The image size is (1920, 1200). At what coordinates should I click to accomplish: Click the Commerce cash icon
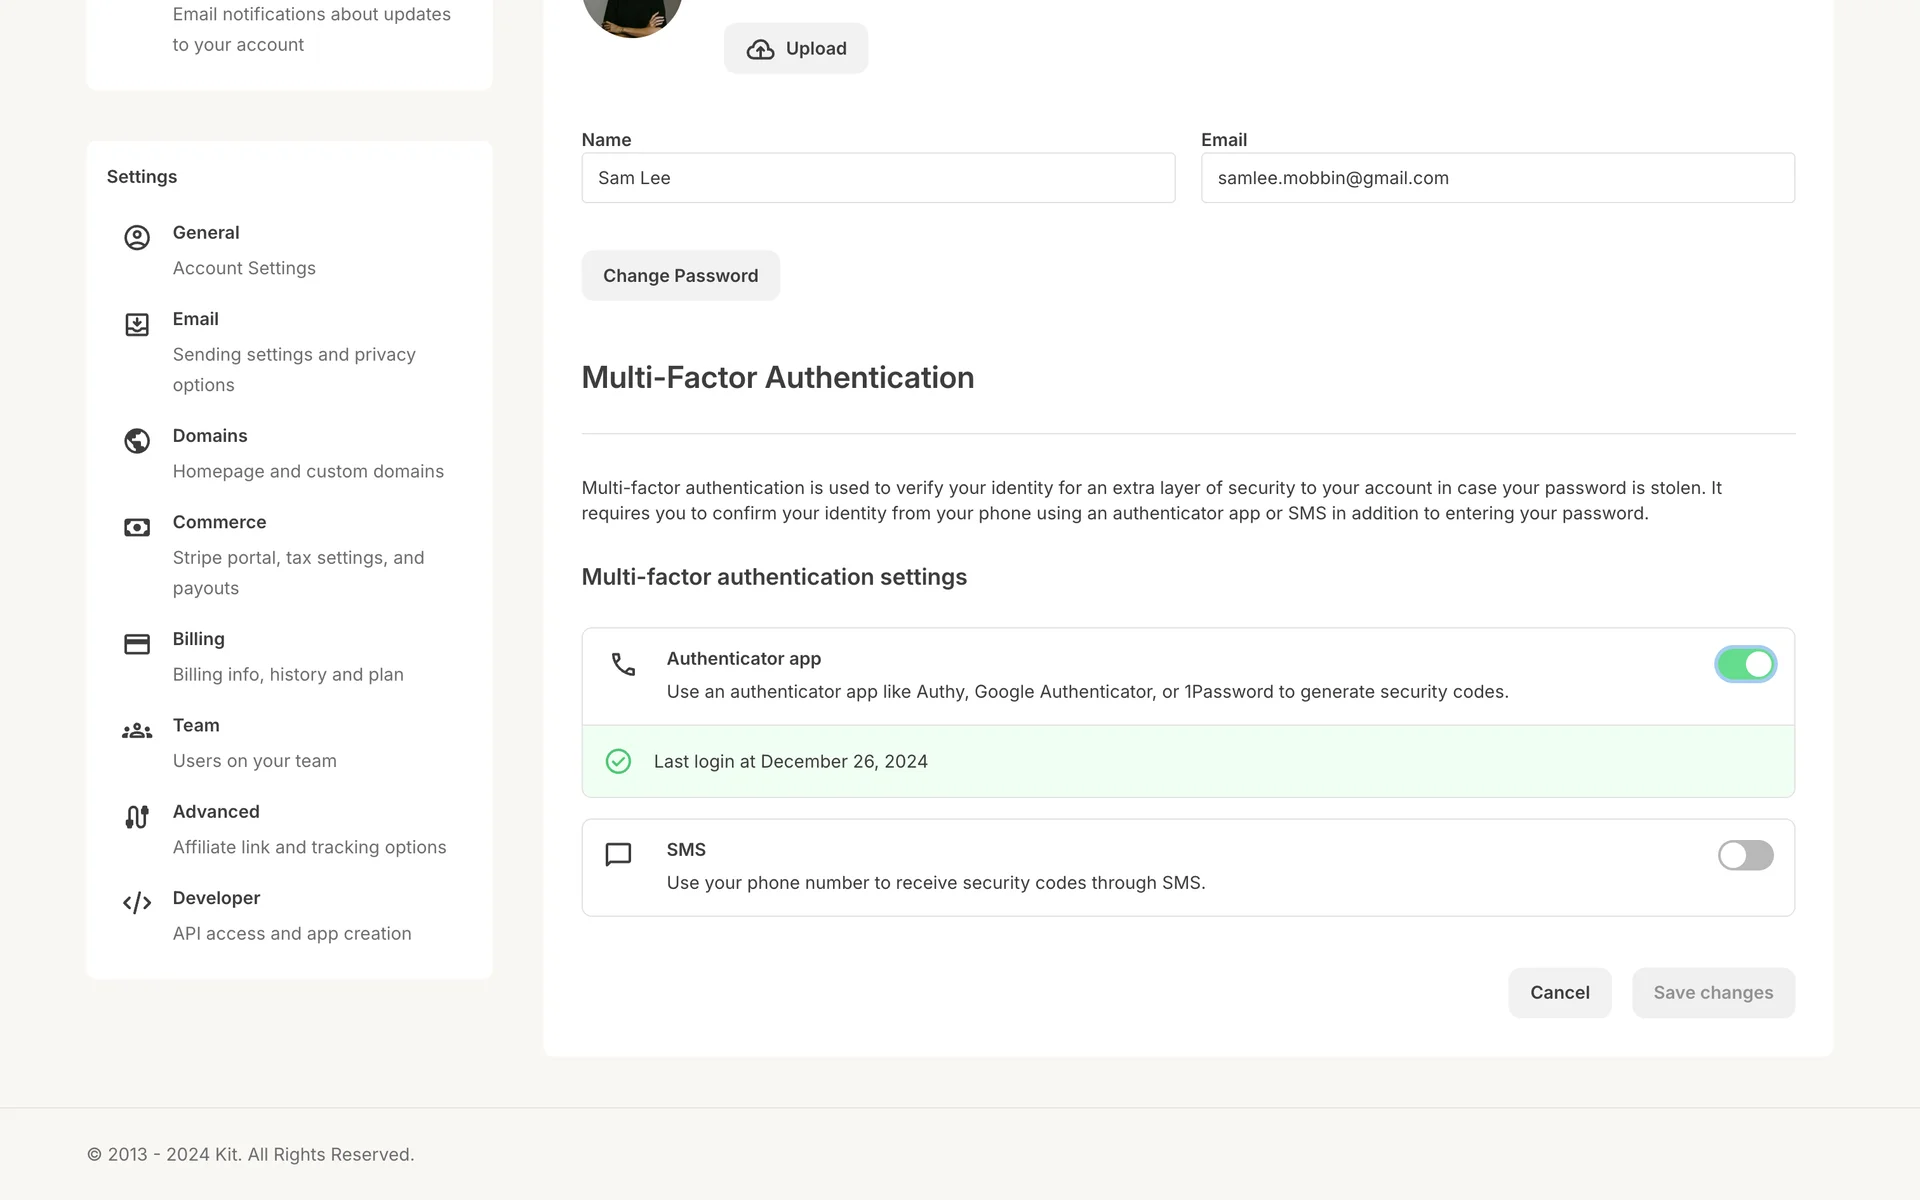(137, 527)
